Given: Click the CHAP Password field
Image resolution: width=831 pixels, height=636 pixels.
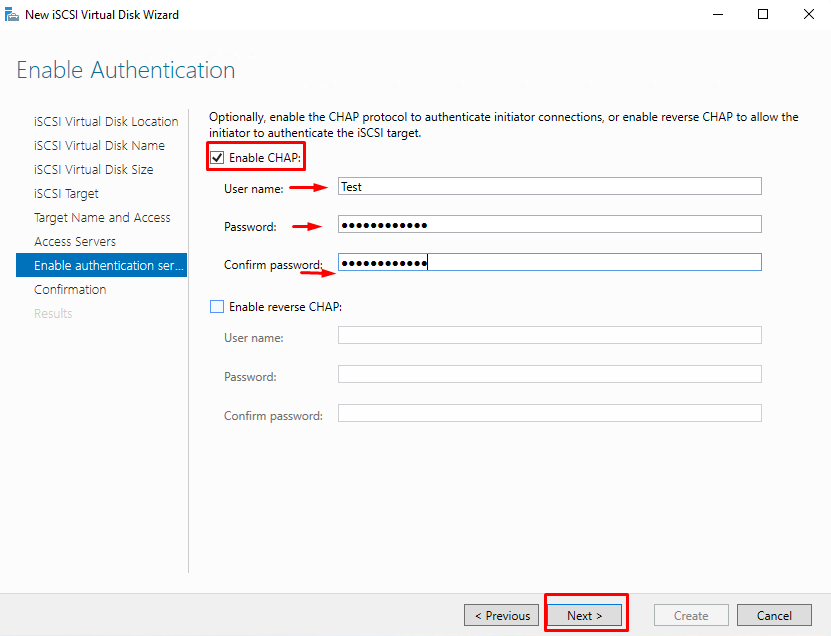Looking at the screenshot, I should 550,224.
